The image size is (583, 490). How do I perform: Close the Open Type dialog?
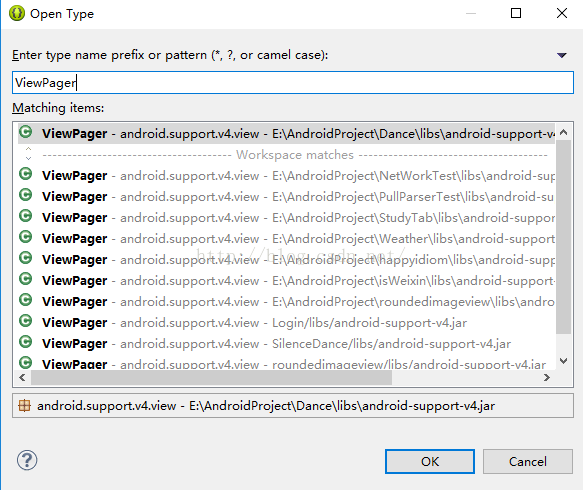coord(562,13)
